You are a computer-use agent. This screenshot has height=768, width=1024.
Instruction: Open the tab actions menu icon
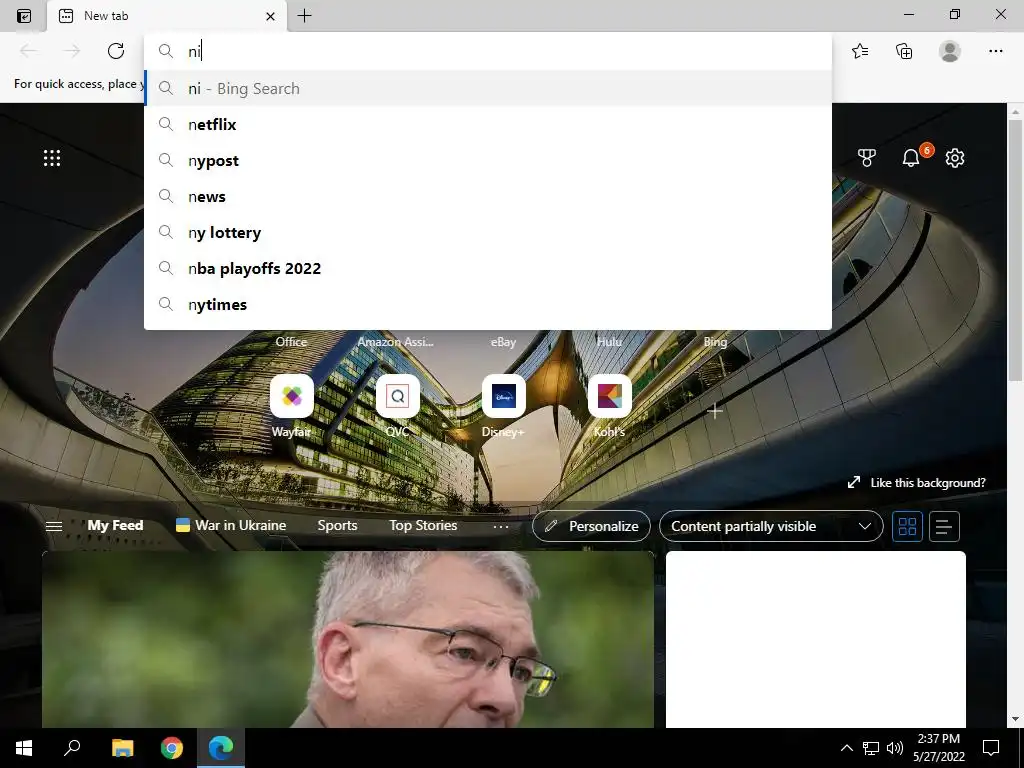tap(24, 16)
